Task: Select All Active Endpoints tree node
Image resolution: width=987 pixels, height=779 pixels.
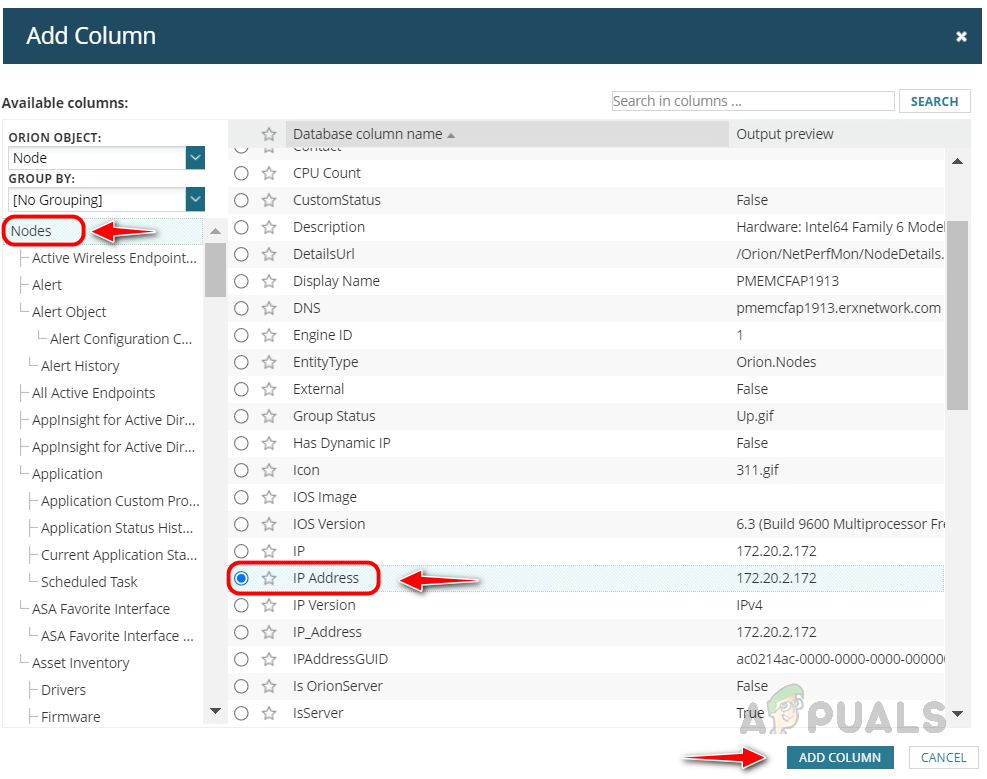Action: [93, 393]
